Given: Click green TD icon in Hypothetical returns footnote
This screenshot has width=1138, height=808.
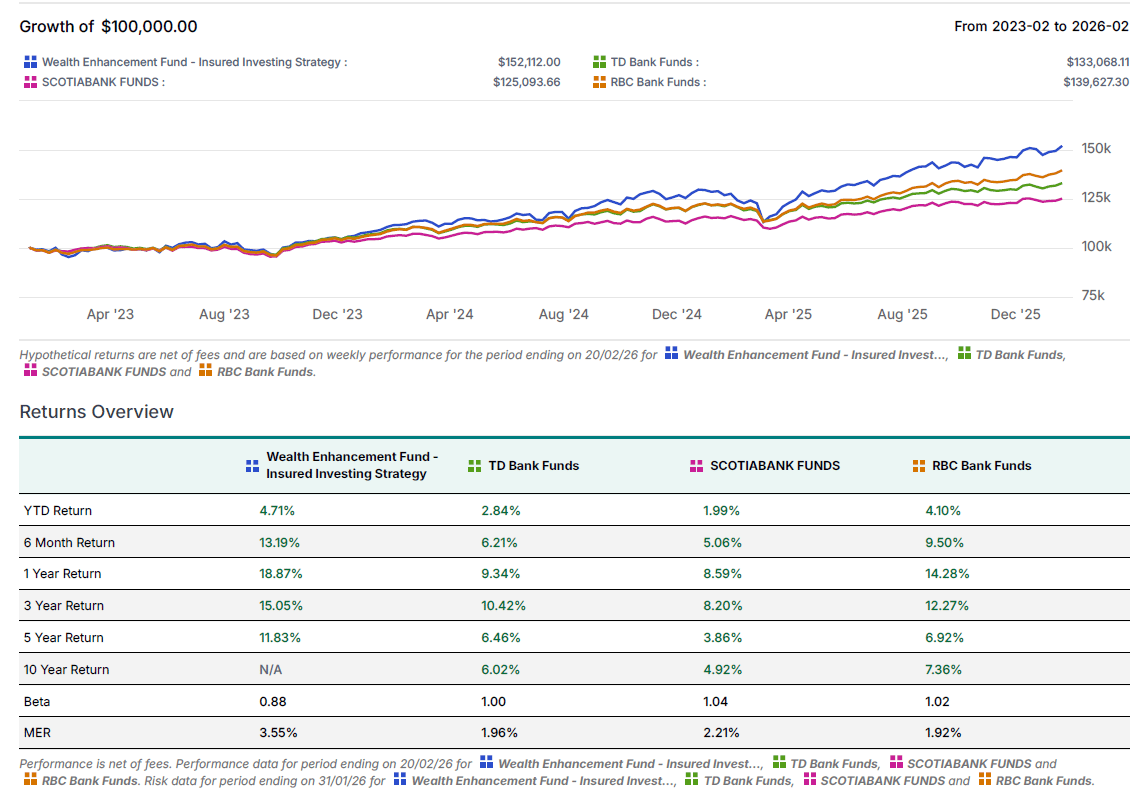Looking at the screenshot, I should coord(964,354).
